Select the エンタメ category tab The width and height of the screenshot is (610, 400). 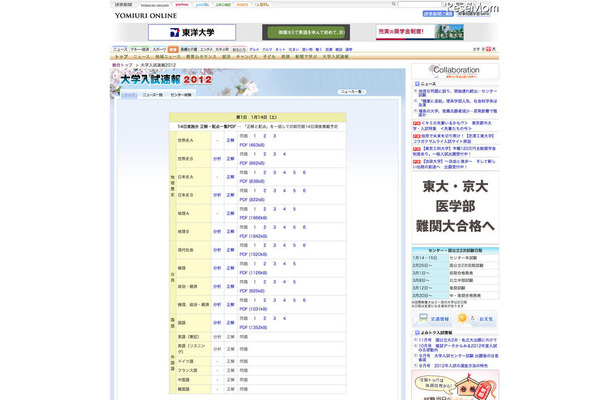click(206, 49)
